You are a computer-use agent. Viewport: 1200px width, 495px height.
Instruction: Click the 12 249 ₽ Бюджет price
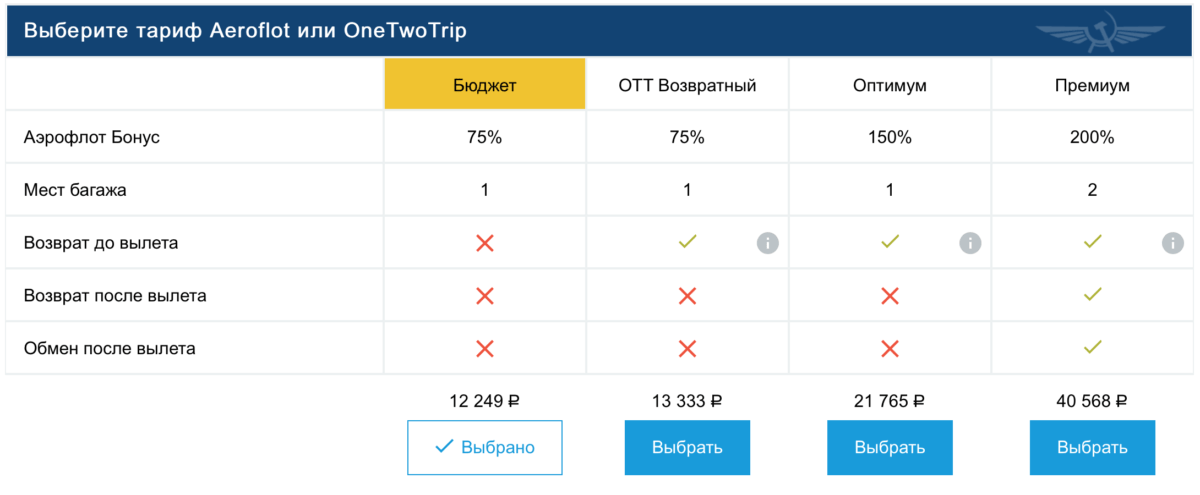pyautogui.click(x=485, y=401)
